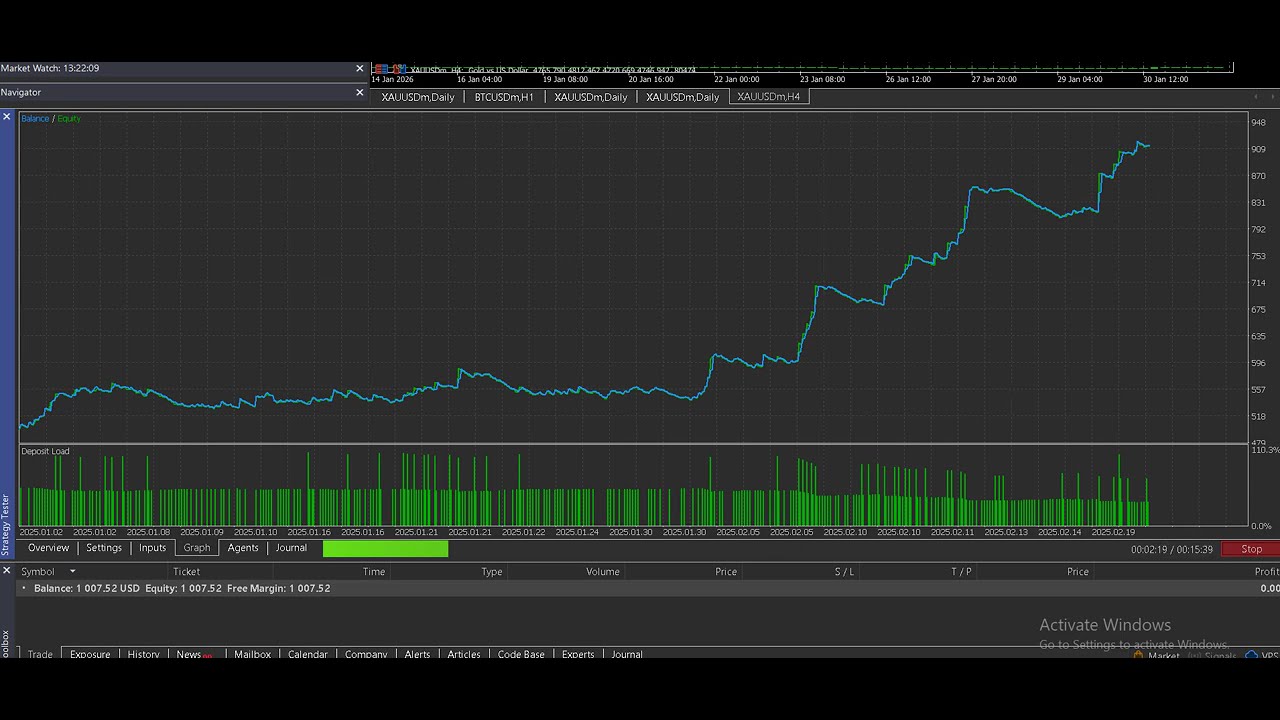The height and width of the screenshot is (720, 1280).
Task: Click the chart tabs scroll-left arrow
Action: 1257,97
